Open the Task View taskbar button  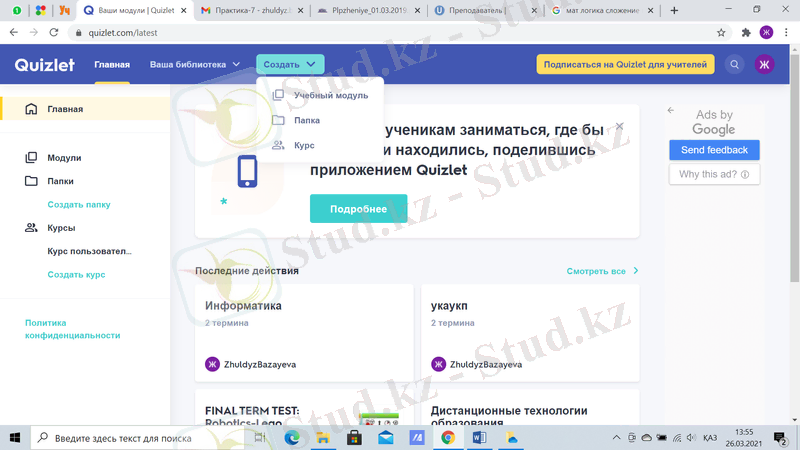260,438
